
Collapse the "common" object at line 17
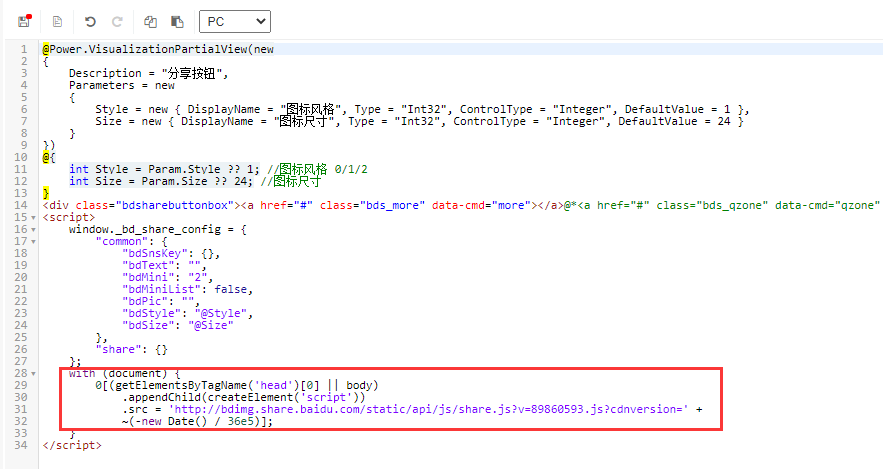tap(34, 241)
